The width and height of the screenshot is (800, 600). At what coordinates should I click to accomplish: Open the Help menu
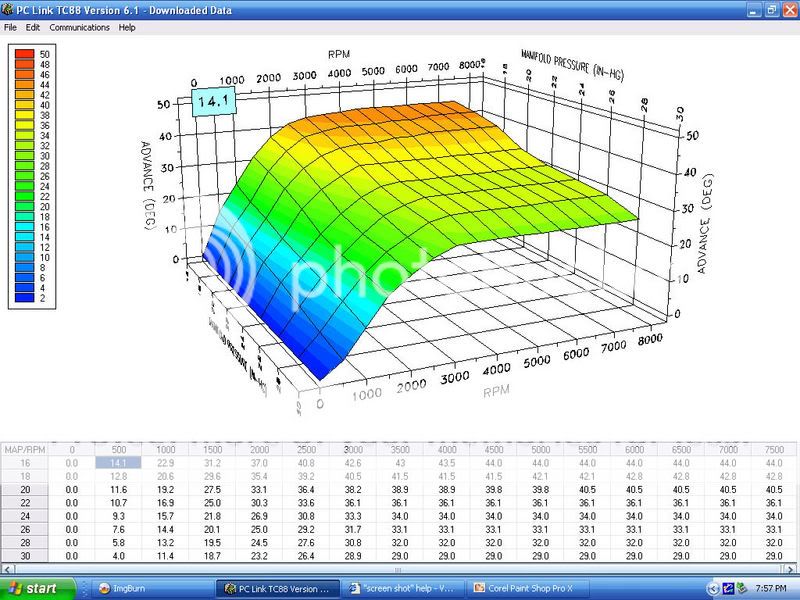(x=127, y=28)
